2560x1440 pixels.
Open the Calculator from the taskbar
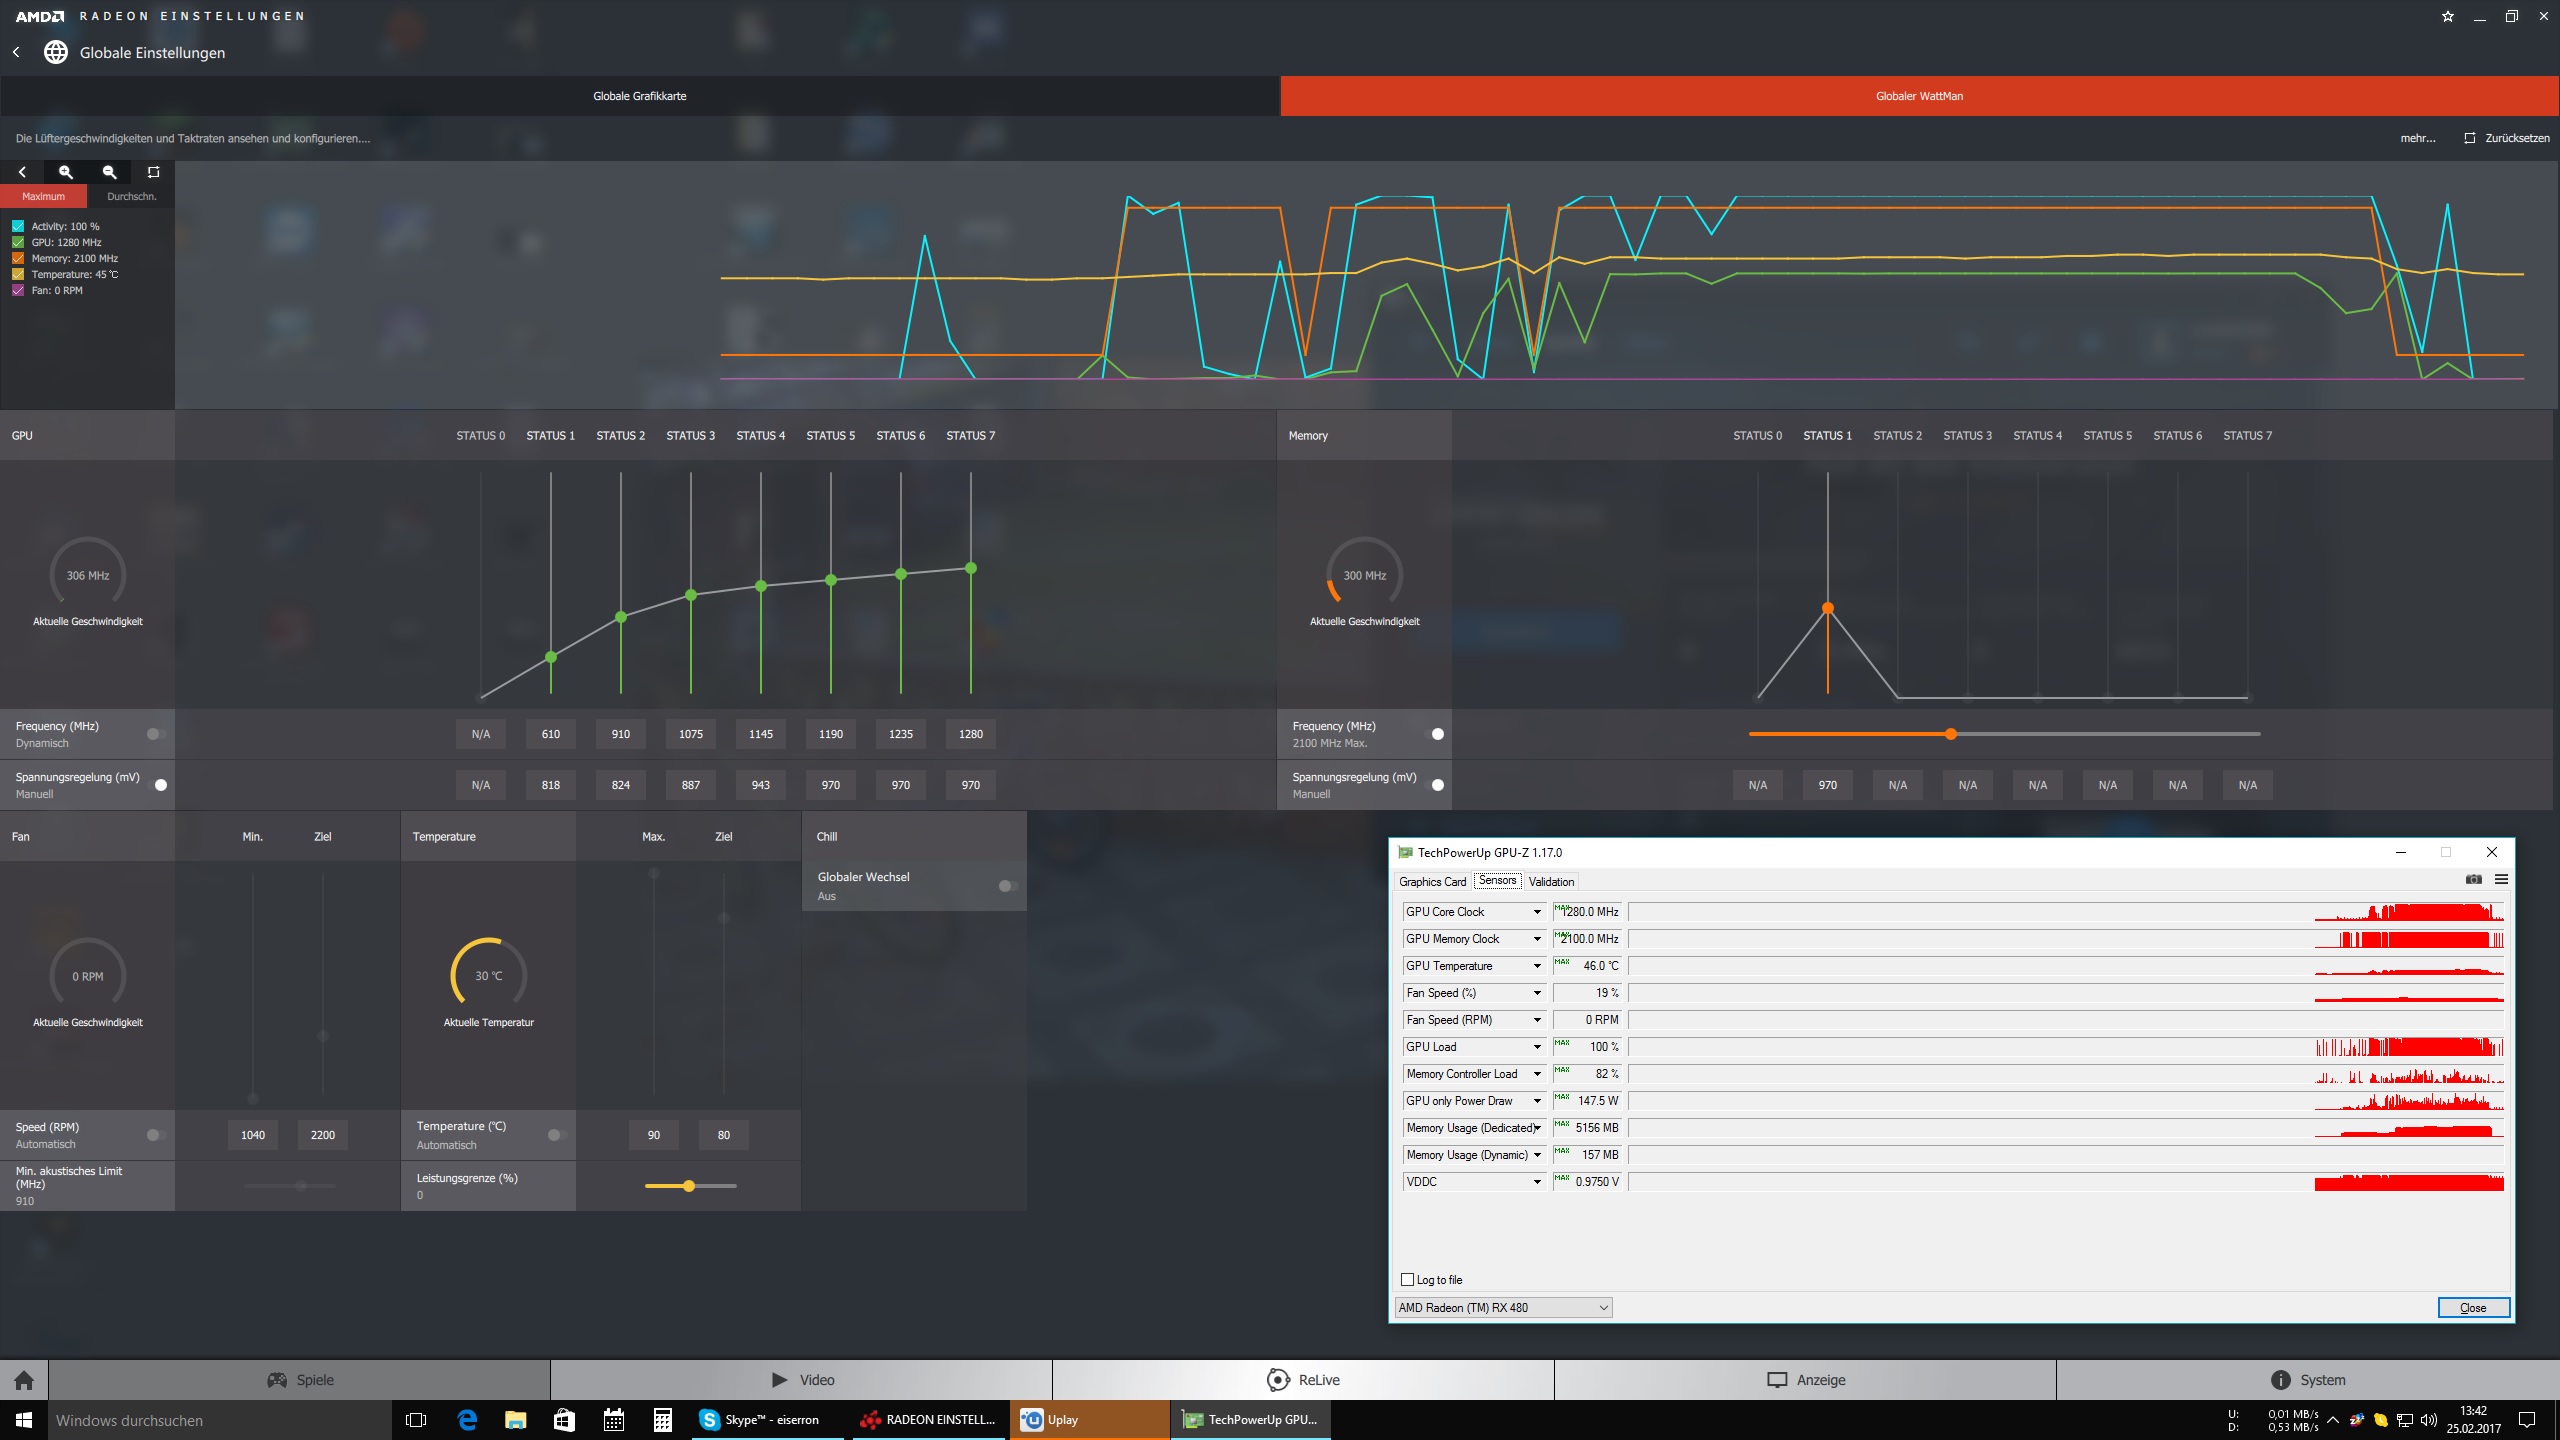click(x=662, y=1420)
